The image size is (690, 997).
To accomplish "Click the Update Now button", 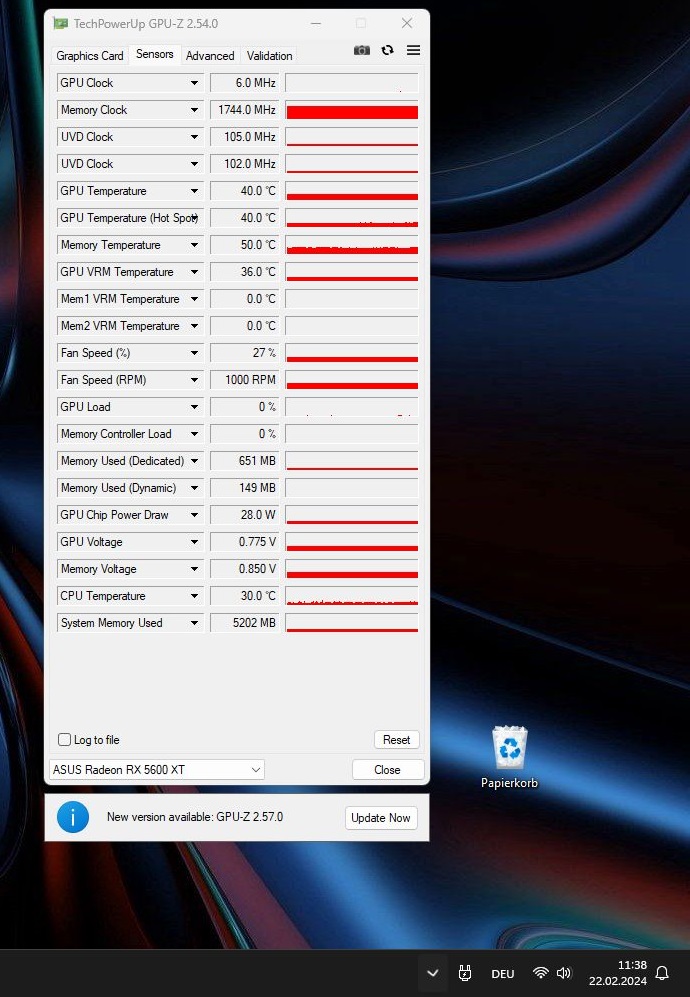I will coord(380,818).
